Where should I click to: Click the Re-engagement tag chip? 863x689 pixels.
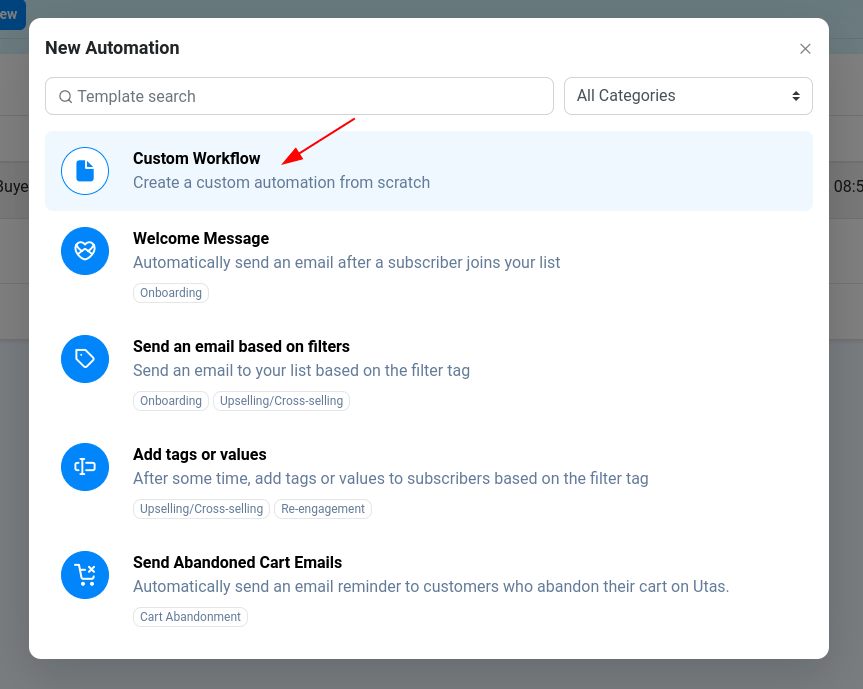point(322,509)
